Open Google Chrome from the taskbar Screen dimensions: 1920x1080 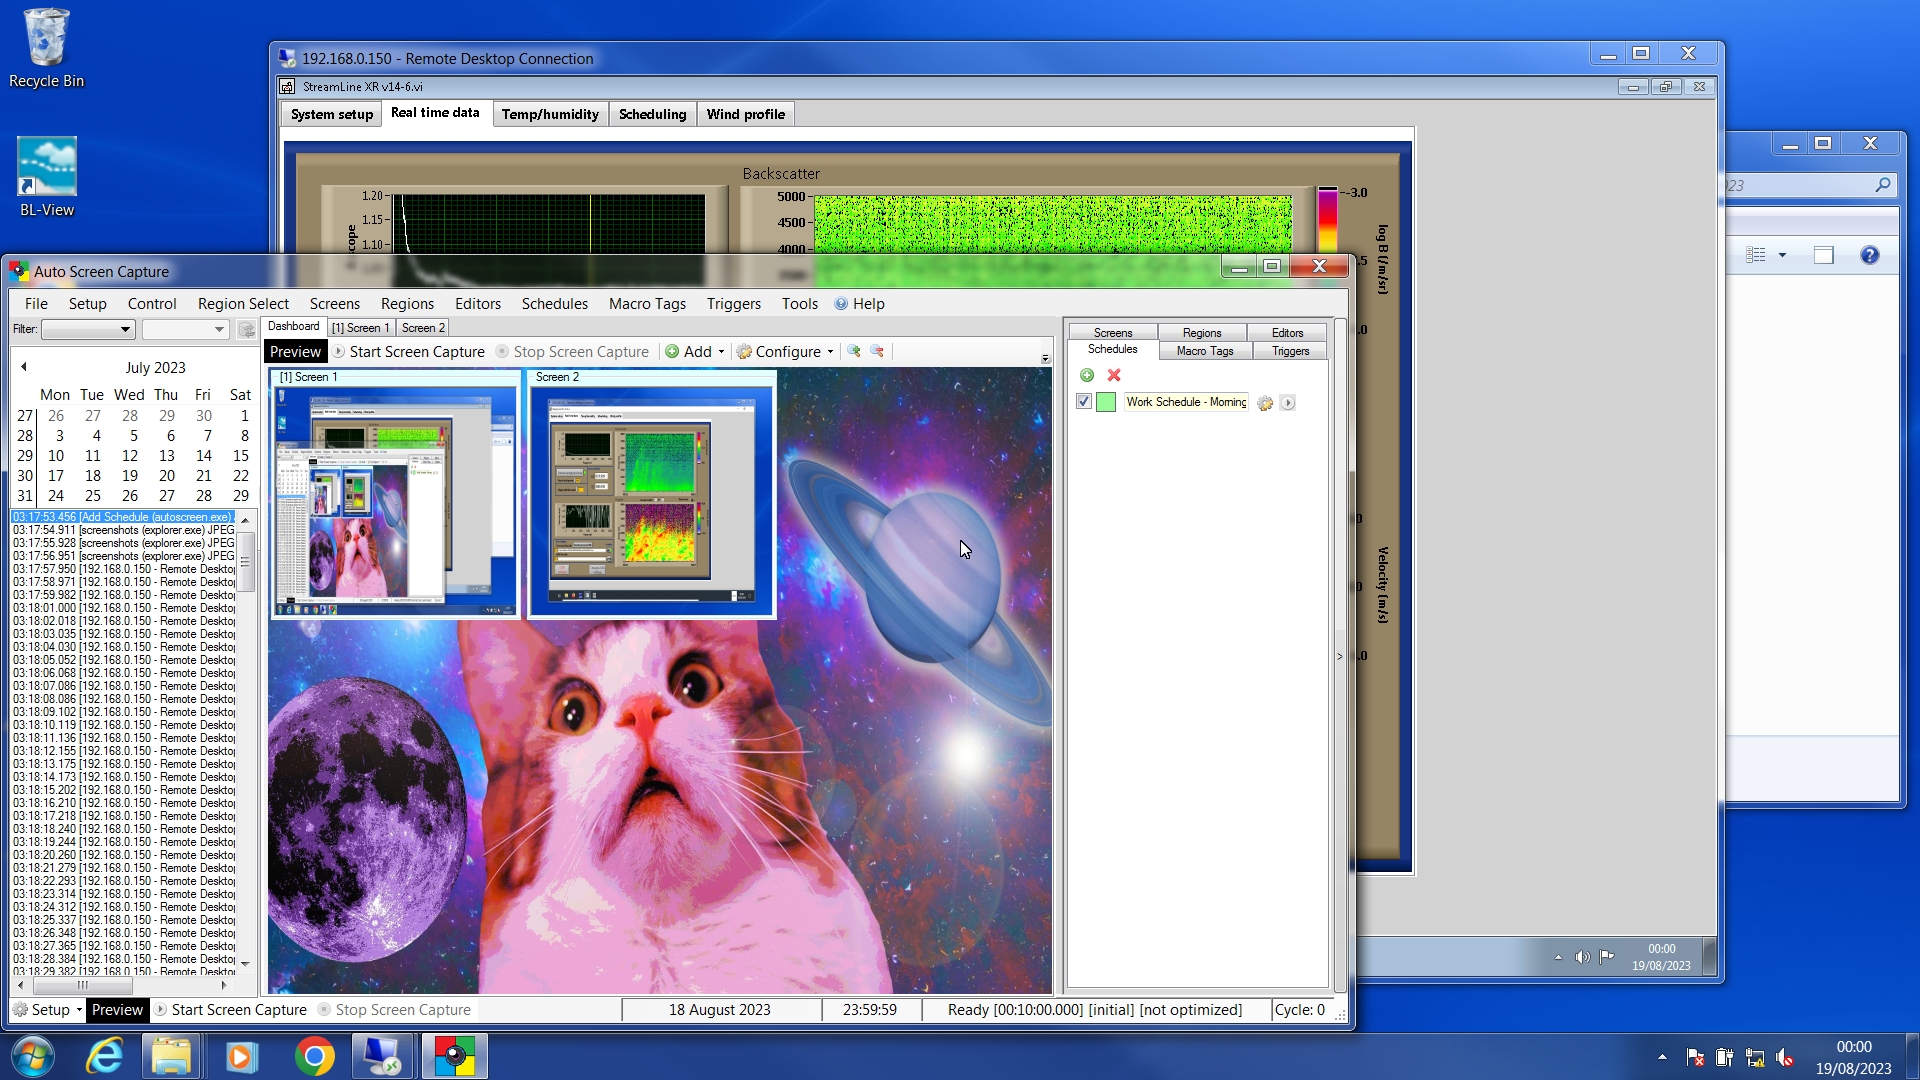click(x=314, y=1056)
